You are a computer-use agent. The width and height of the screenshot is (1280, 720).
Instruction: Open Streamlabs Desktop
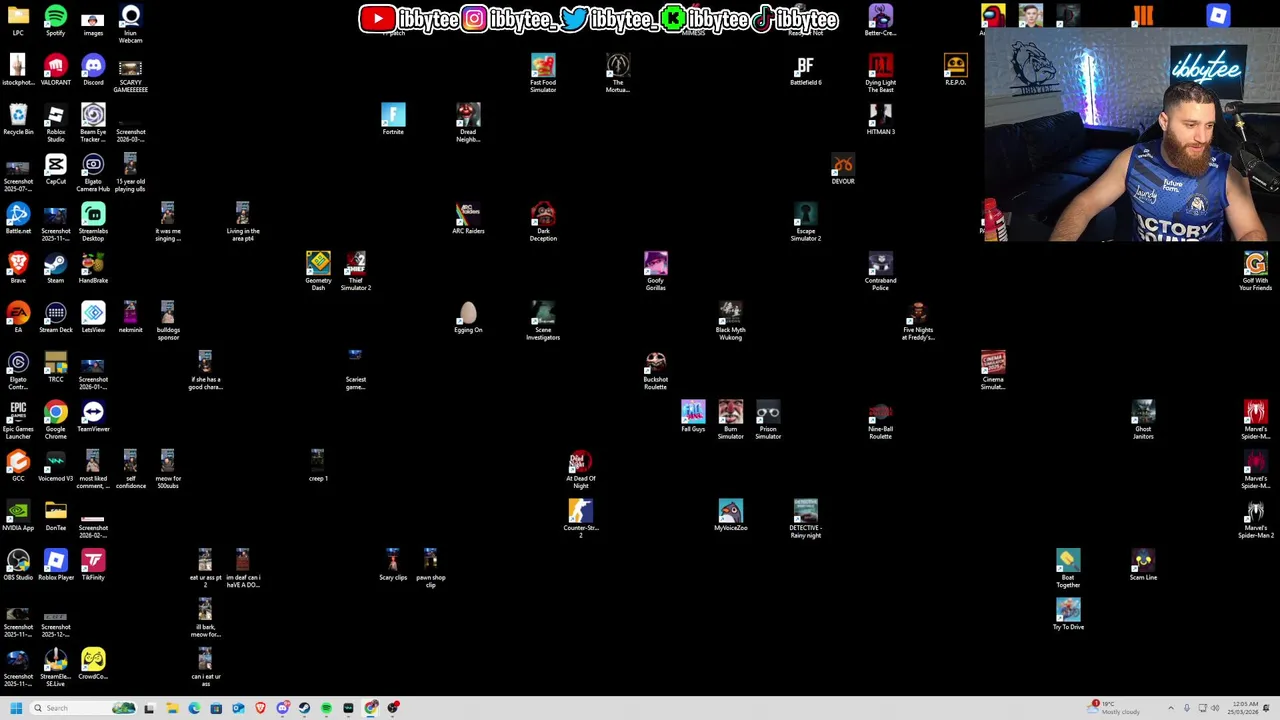coord(93,222)
